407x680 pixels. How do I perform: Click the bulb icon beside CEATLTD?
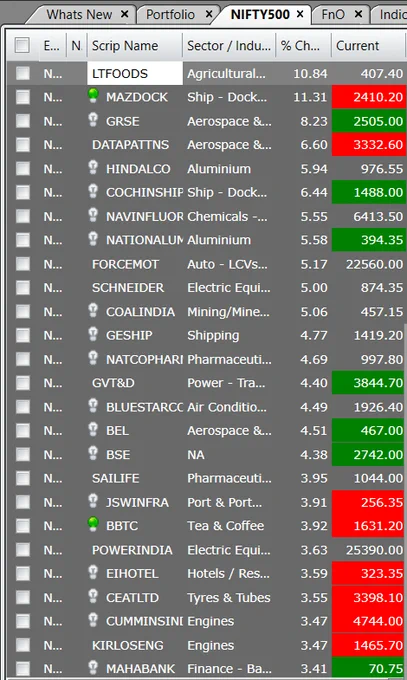coord(93,596)
